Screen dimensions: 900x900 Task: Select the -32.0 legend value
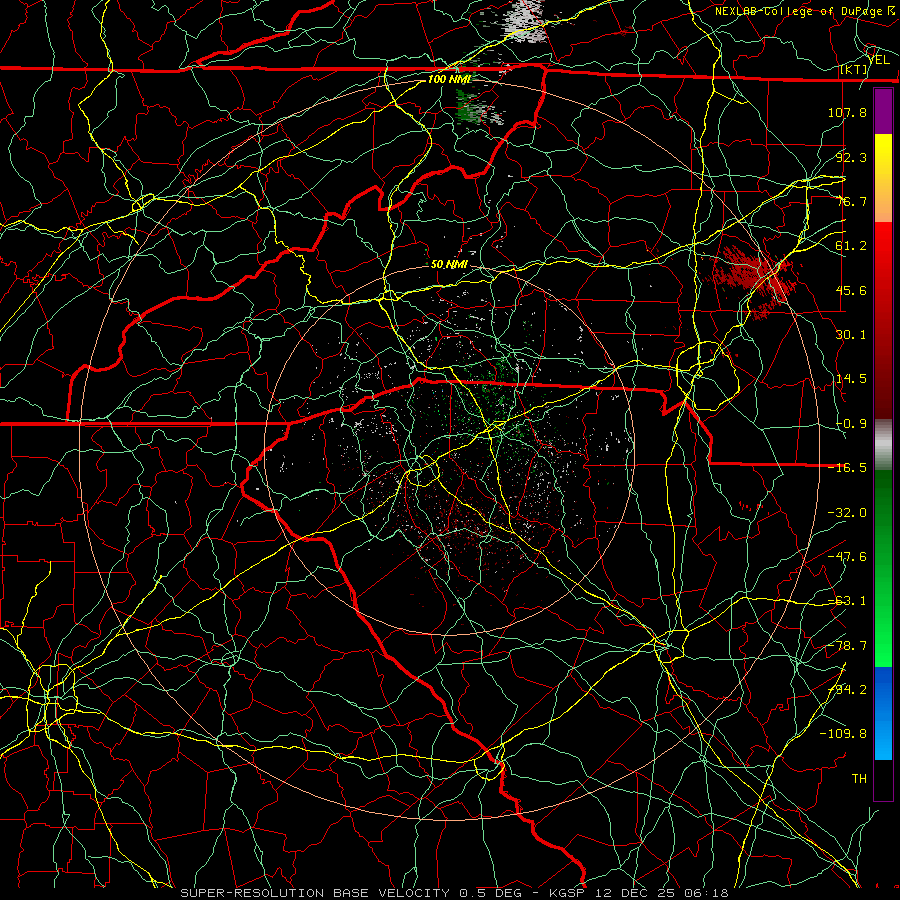pos(847,513)
